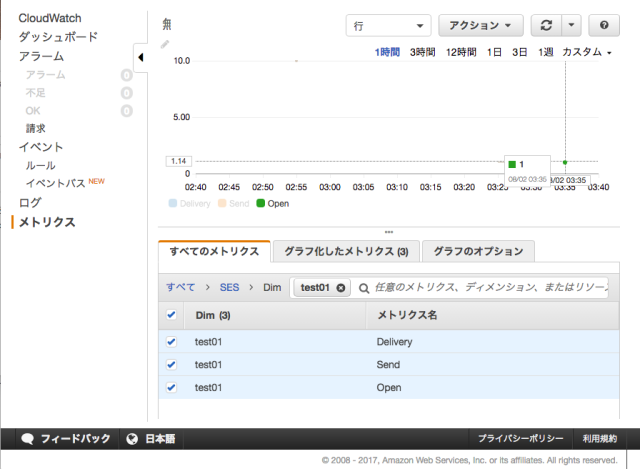Viewport: 640px width, 469px height.
Task: Collapse the sidebar with the left arrow
Action: point(140,57)
